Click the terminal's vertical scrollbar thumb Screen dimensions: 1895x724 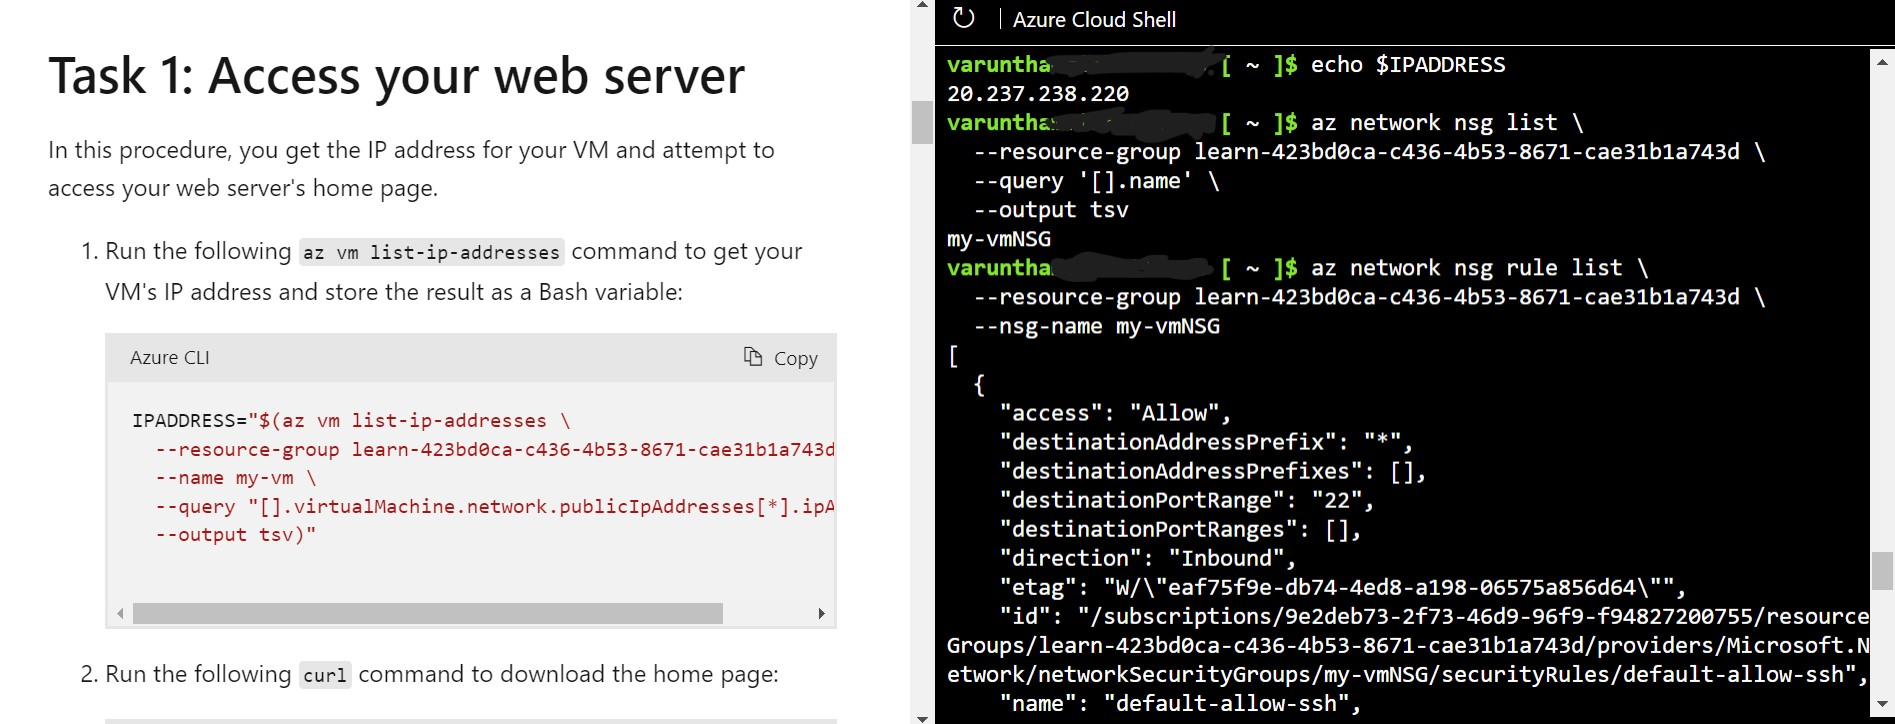[x=1882, y=570]
